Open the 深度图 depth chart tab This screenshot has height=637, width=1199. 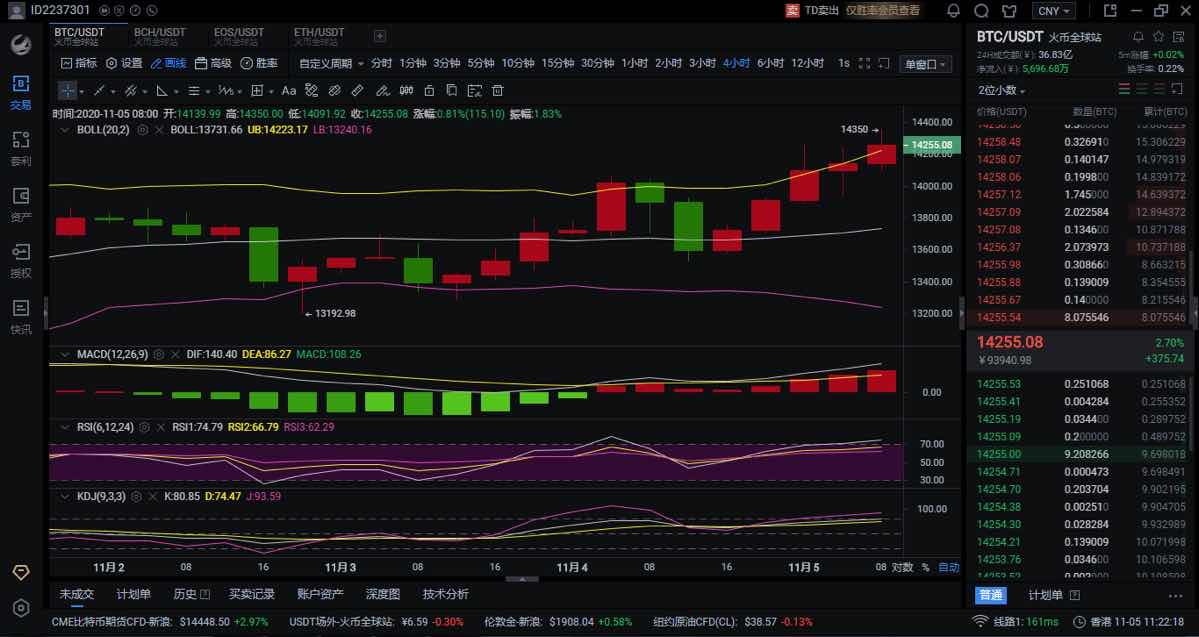tap(380, 593)
